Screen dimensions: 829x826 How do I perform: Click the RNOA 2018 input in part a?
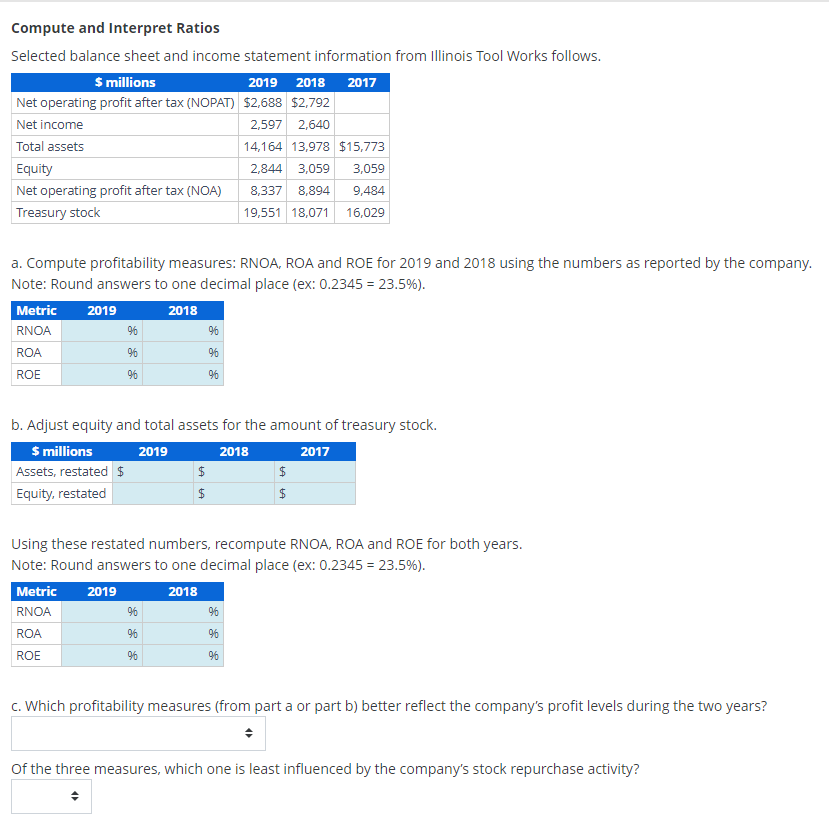185,330
